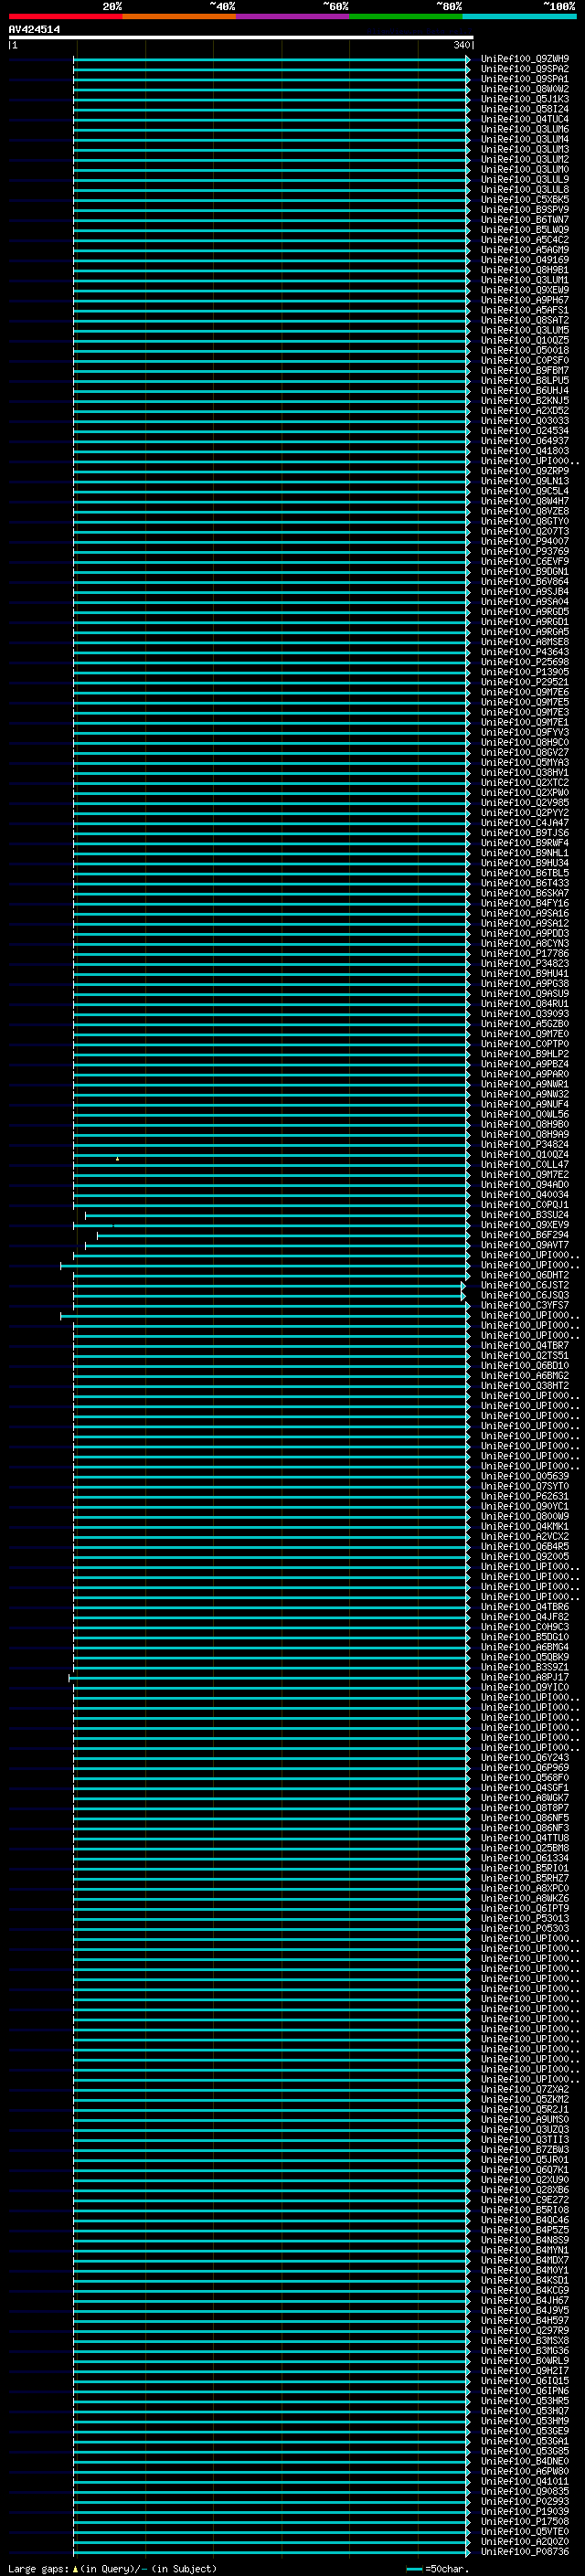
Task: Click the query end position label 340
Action: click(x=461, y=45)
